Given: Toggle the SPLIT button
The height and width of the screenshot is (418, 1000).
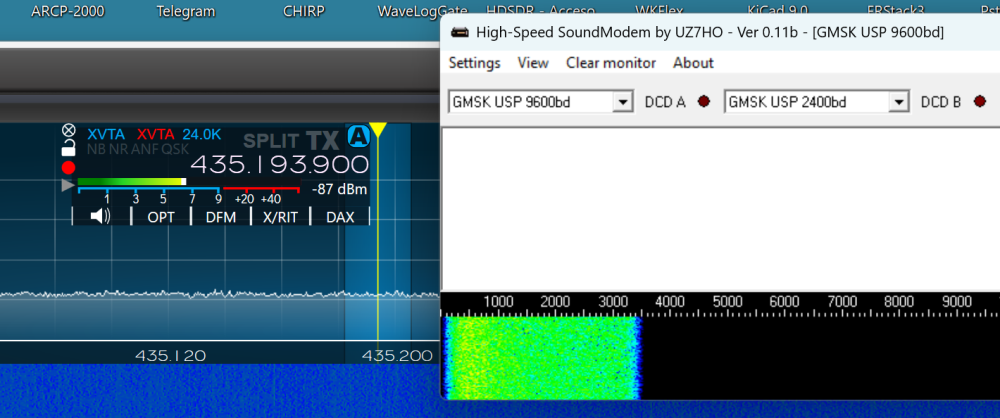Looking at the screenshot, I should (272, 140).
